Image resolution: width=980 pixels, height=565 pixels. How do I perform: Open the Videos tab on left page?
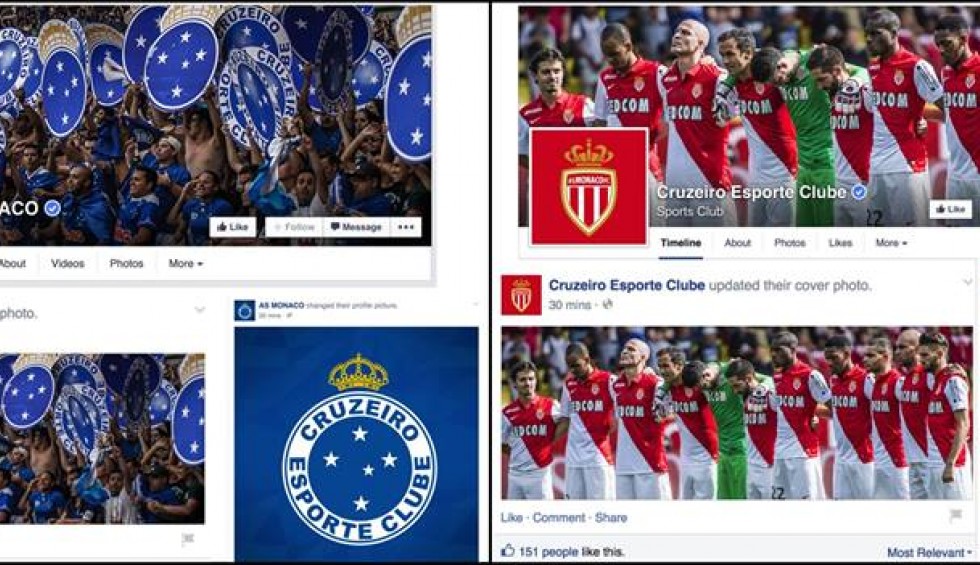click(x=68, y=264)
